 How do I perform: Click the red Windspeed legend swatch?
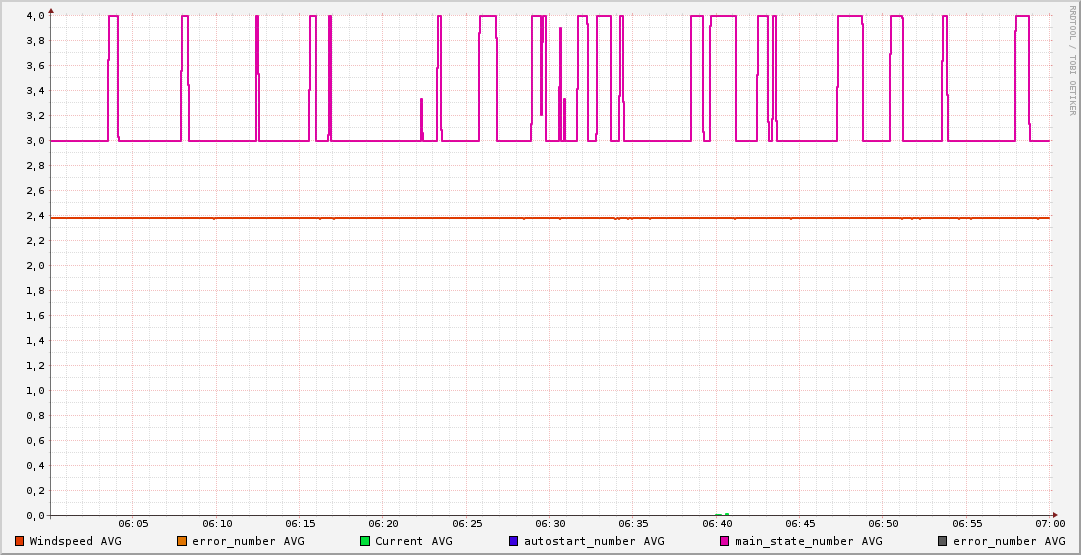click(x=20, y=541)
